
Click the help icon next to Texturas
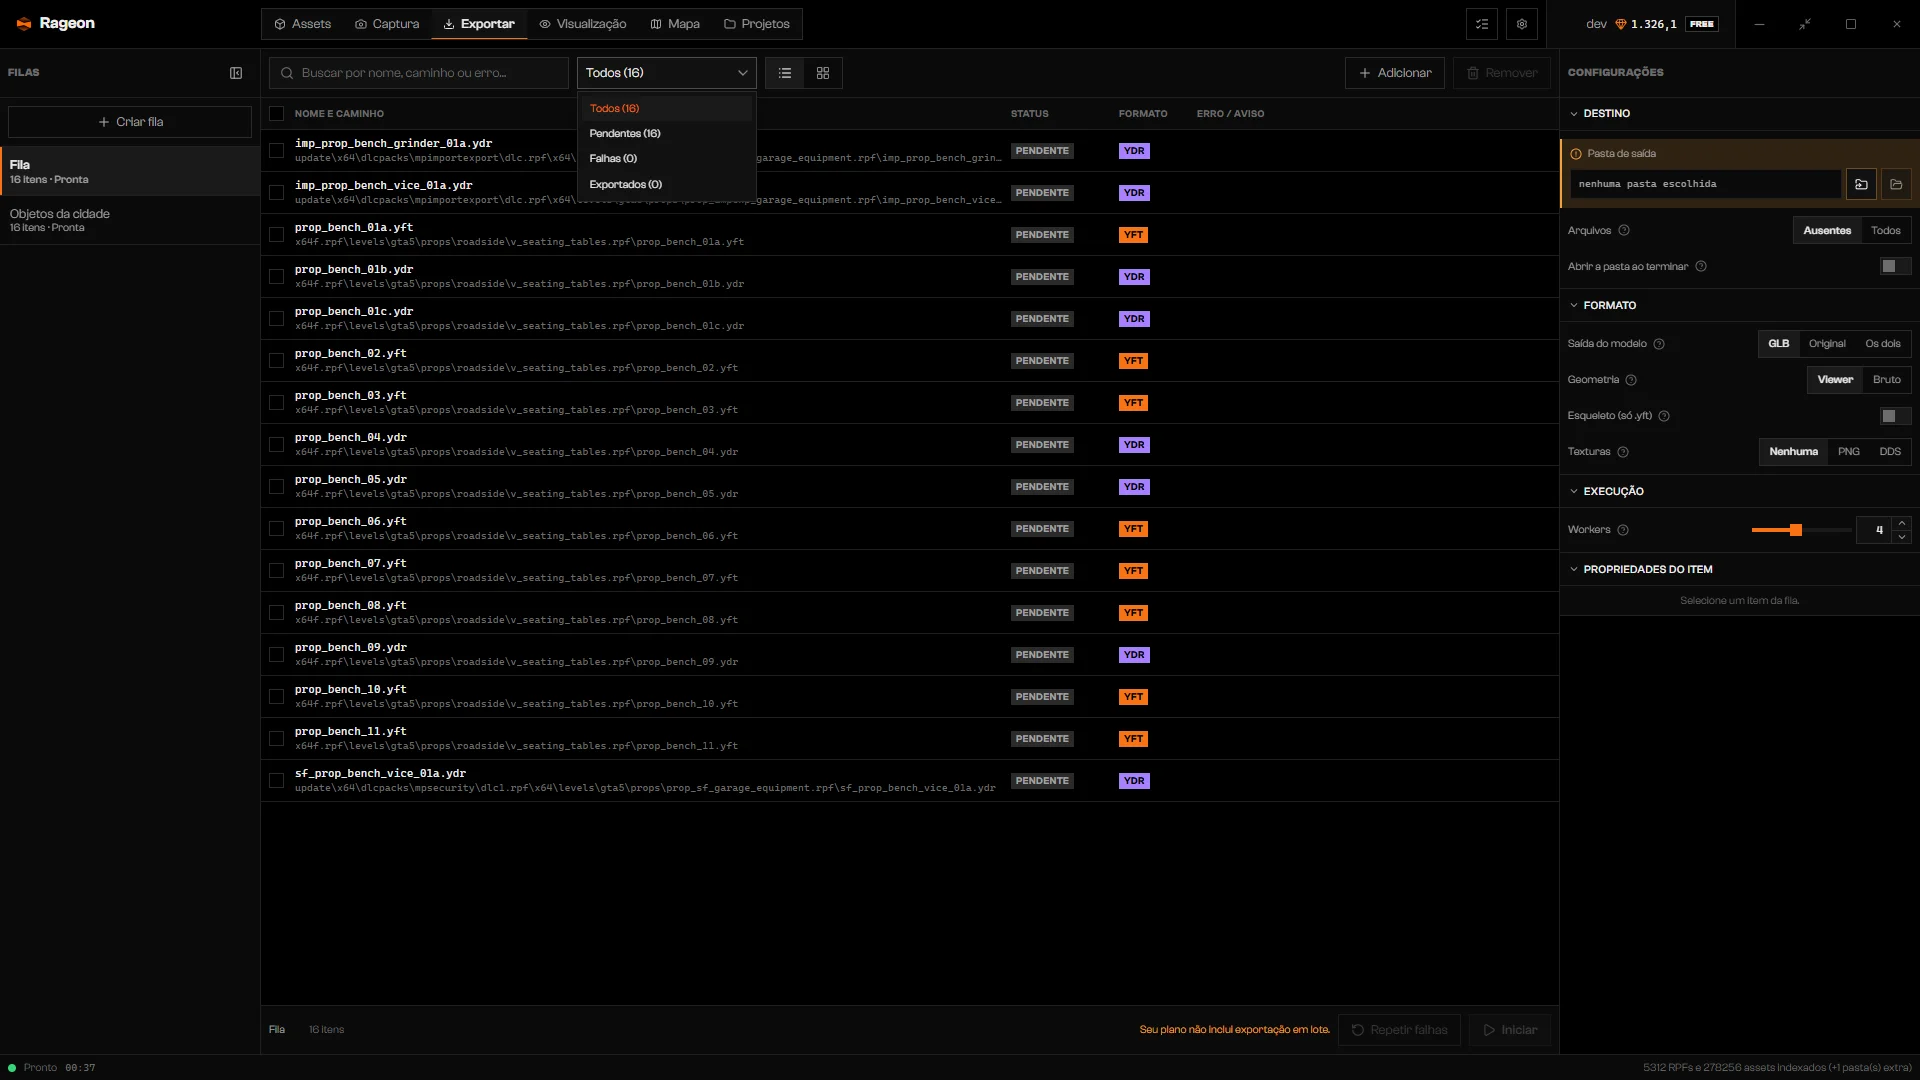(x=1623, y=452)
